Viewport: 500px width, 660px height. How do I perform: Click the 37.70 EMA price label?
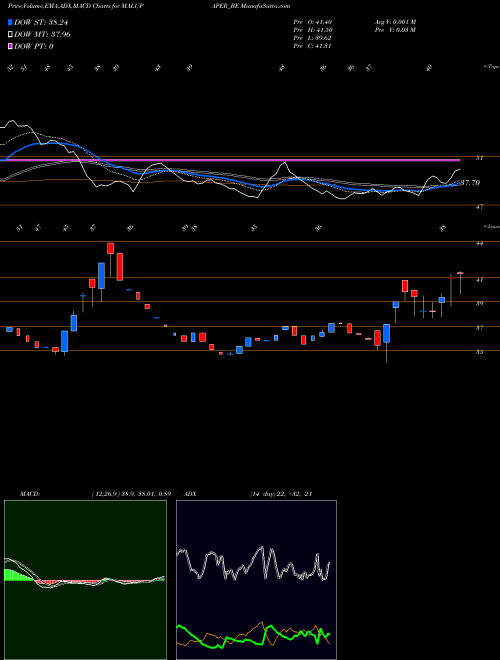click(x=471, y=183)
